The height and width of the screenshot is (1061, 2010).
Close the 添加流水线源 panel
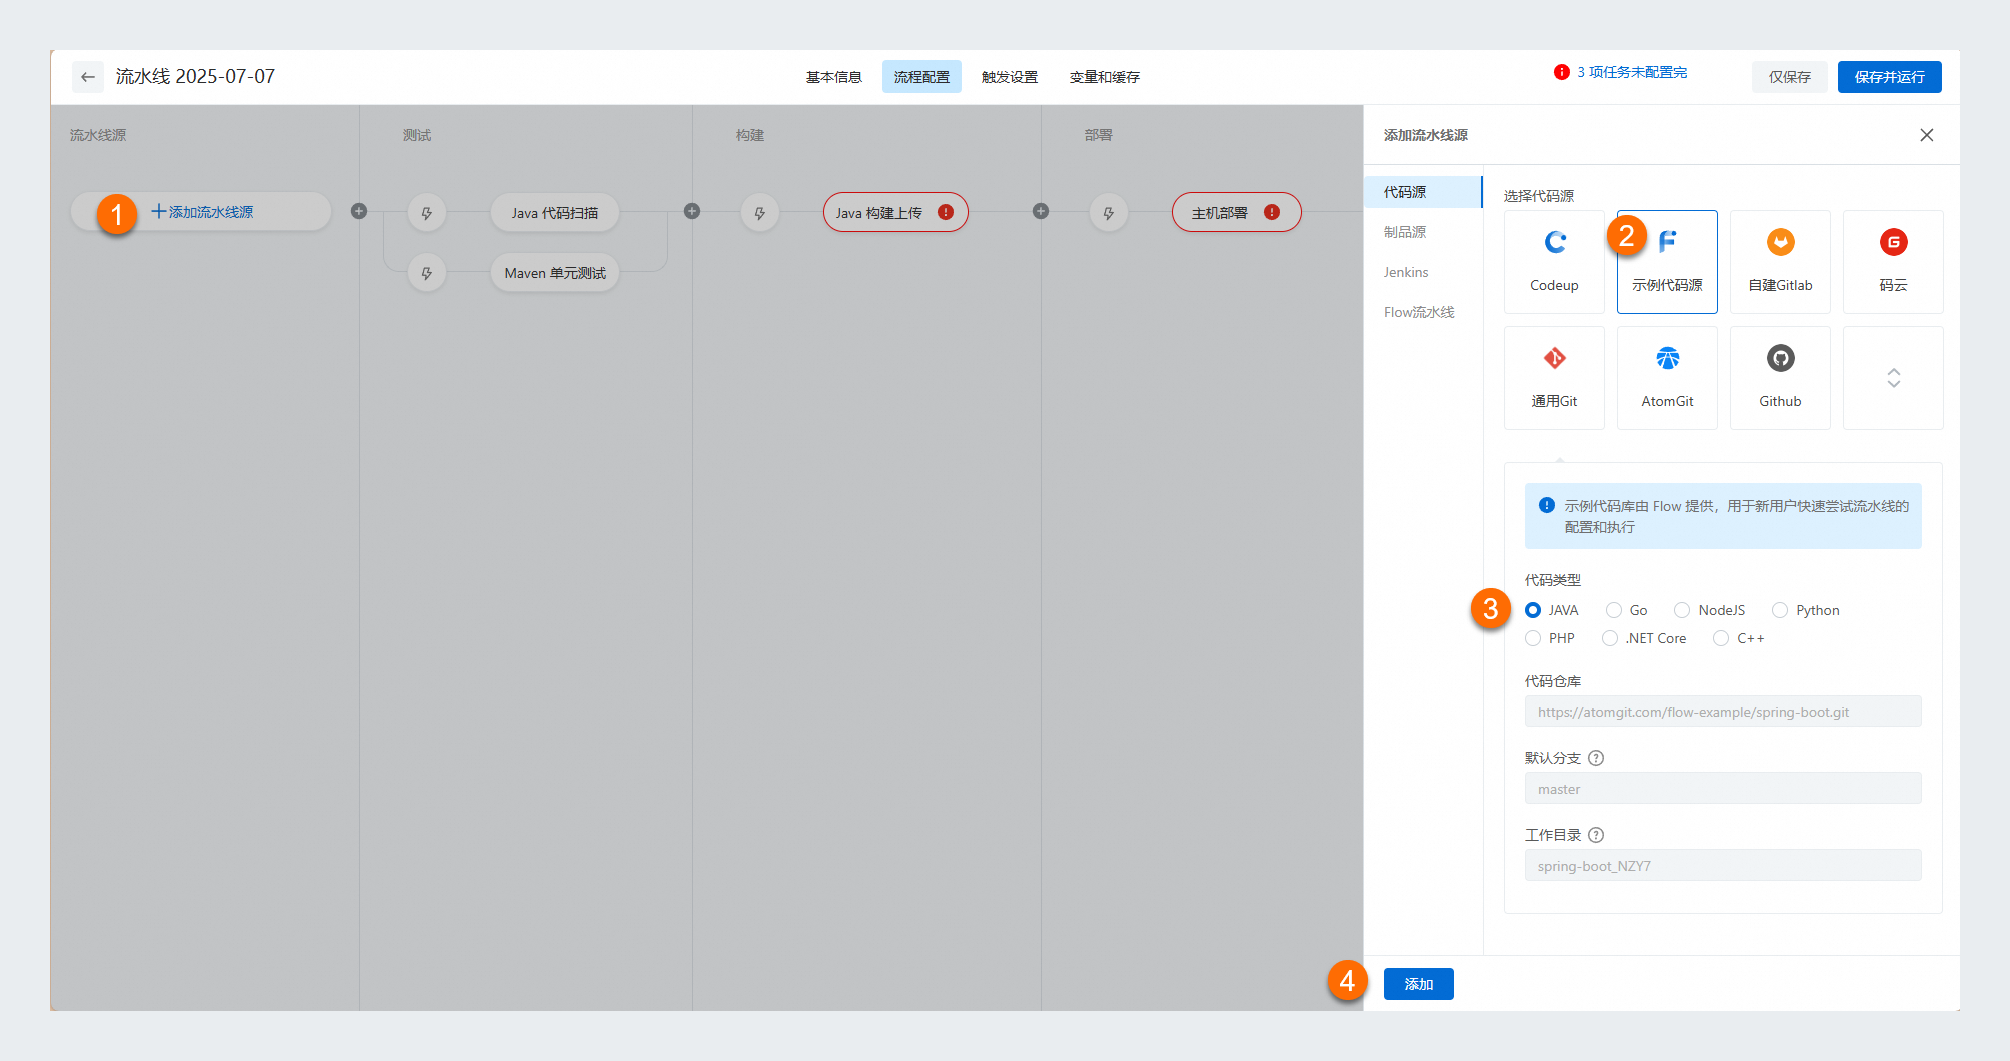point(1927,135)
